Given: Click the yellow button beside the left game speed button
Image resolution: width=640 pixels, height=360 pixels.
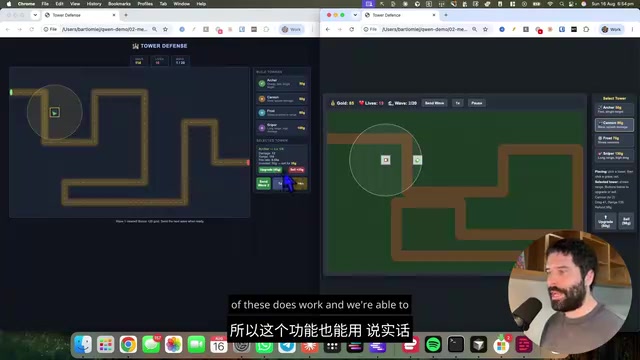Looking at the screenshot, I should click(300, 184).
